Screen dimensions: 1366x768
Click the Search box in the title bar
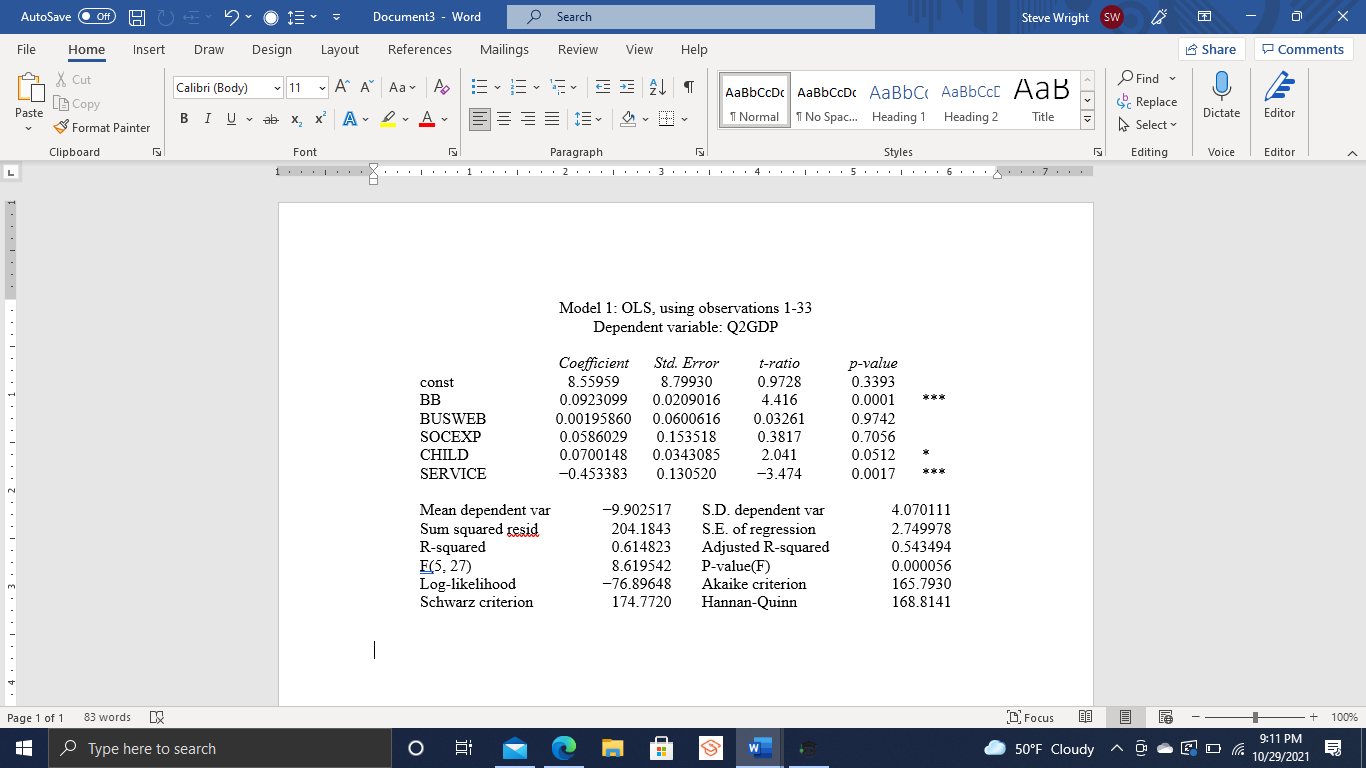pos(691,17)
